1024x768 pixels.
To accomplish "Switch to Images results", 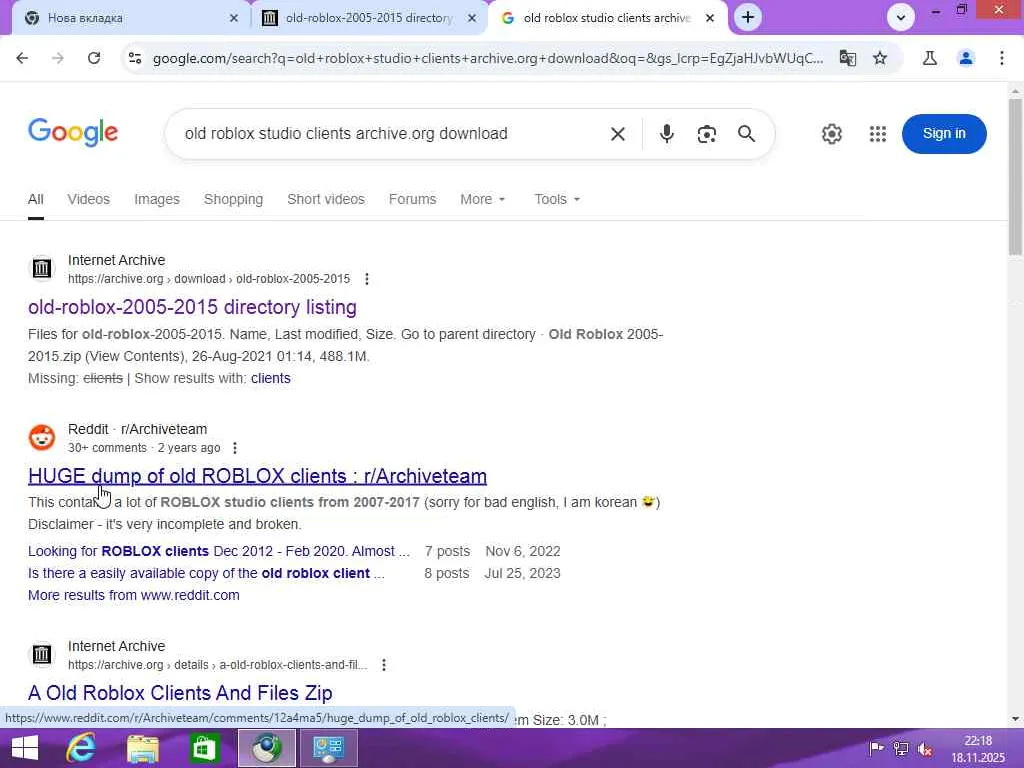I will 157,199.
